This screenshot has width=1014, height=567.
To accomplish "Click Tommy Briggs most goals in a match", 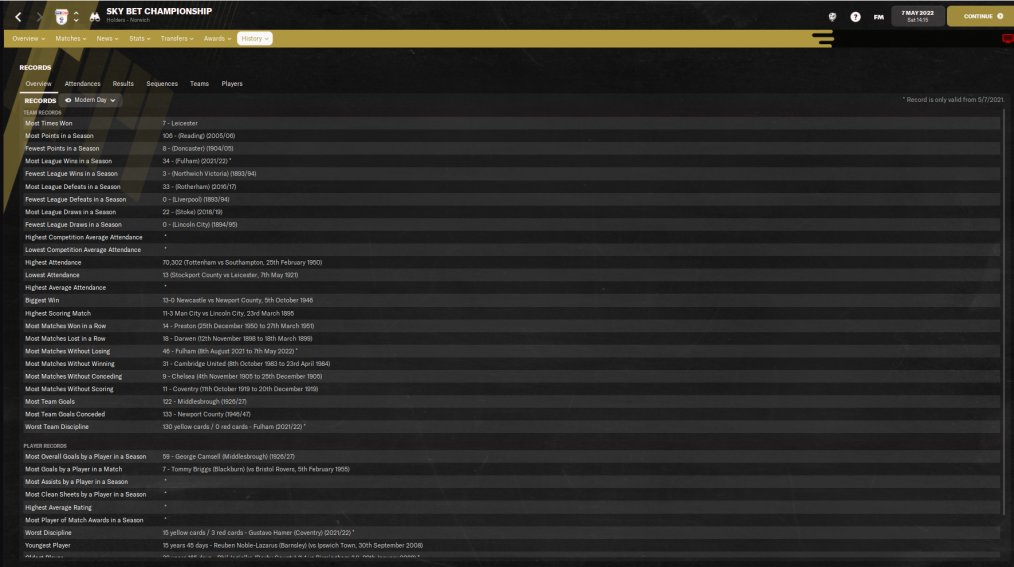I will [256, 470].
